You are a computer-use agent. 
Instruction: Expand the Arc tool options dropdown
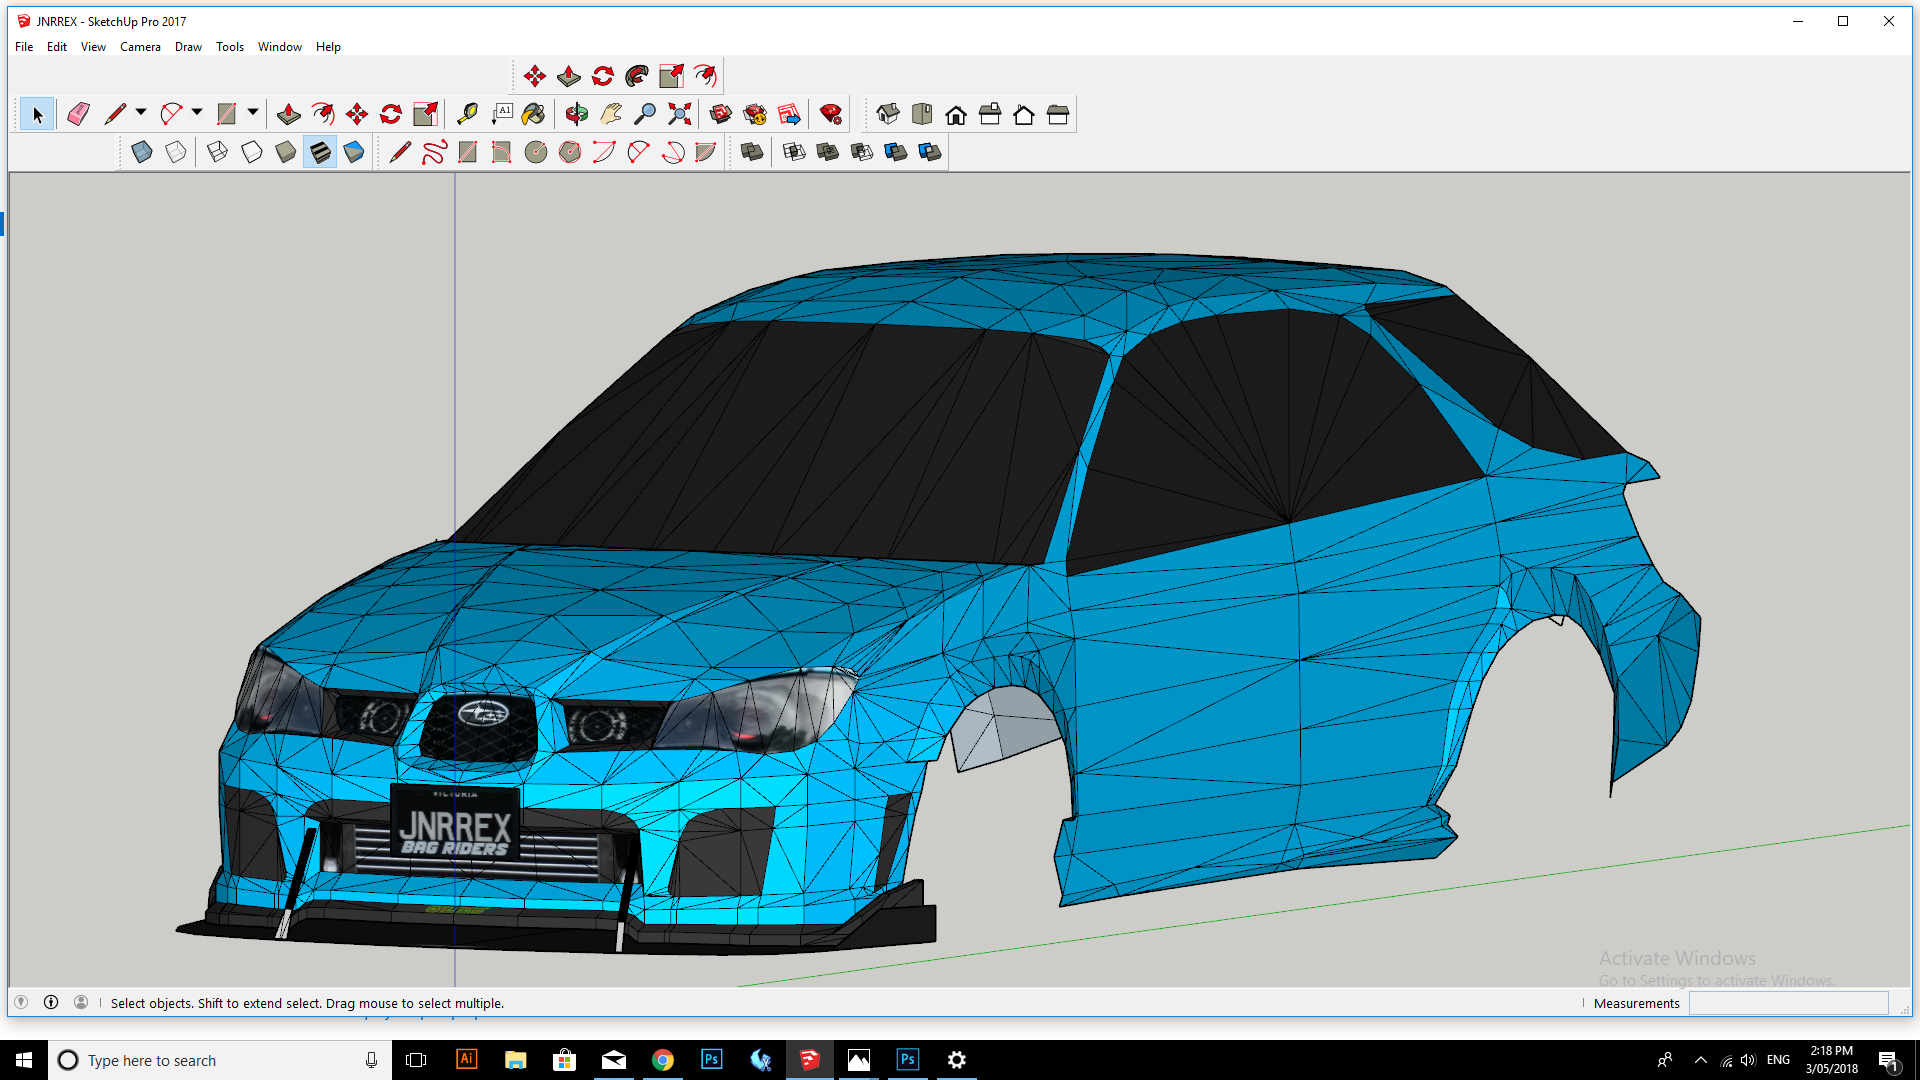point(196,113)
